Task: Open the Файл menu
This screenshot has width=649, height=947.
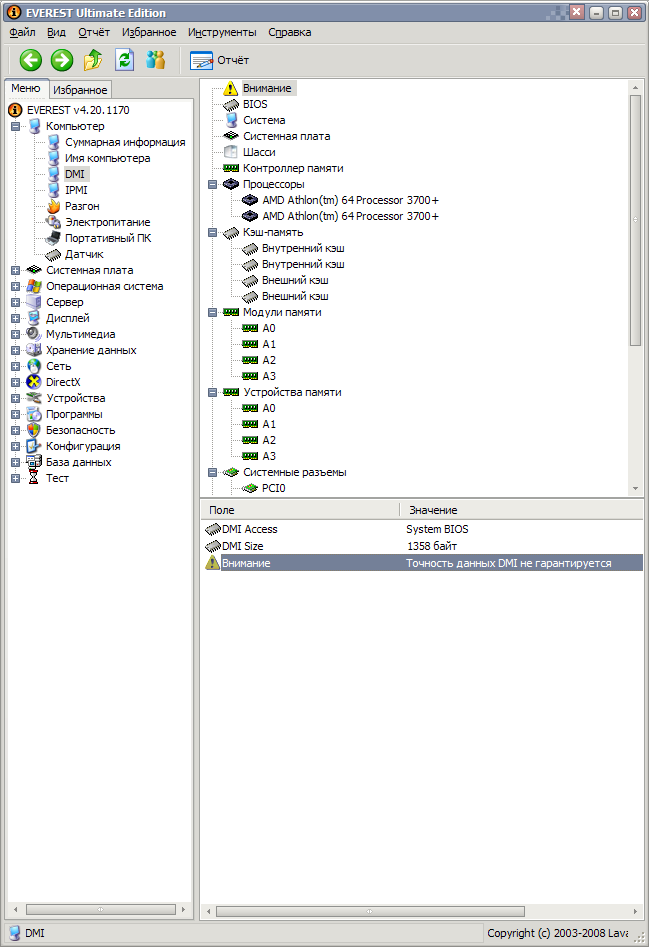Action: coord(22,32)
